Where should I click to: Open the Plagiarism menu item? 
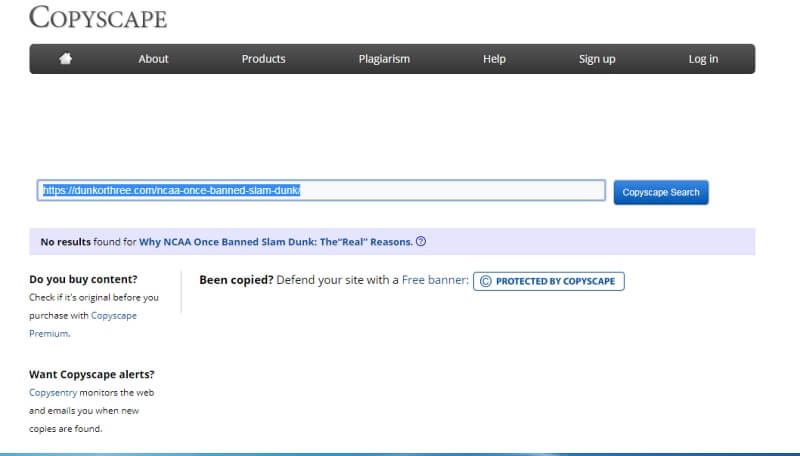pos(384,59)
